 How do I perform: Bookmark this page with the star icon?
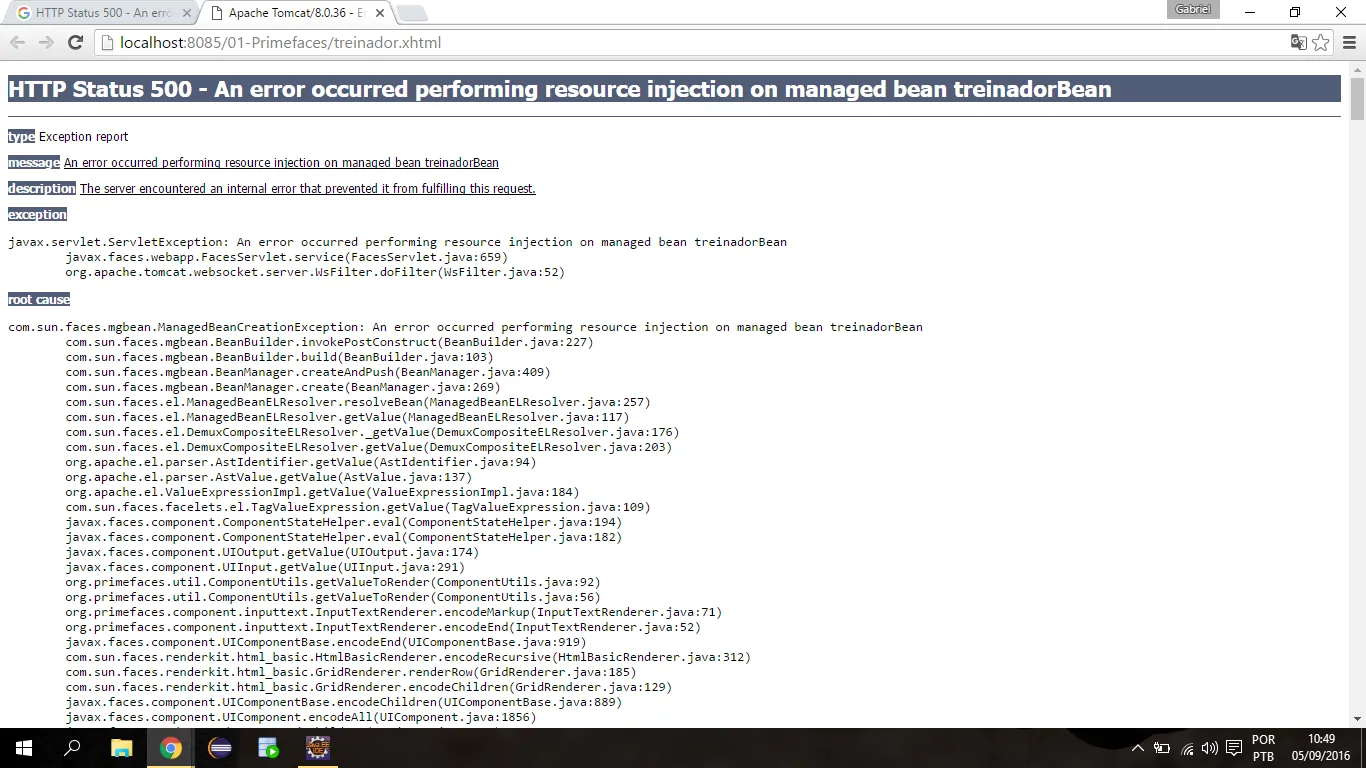pyautogui.click(x=1321, y=42)
